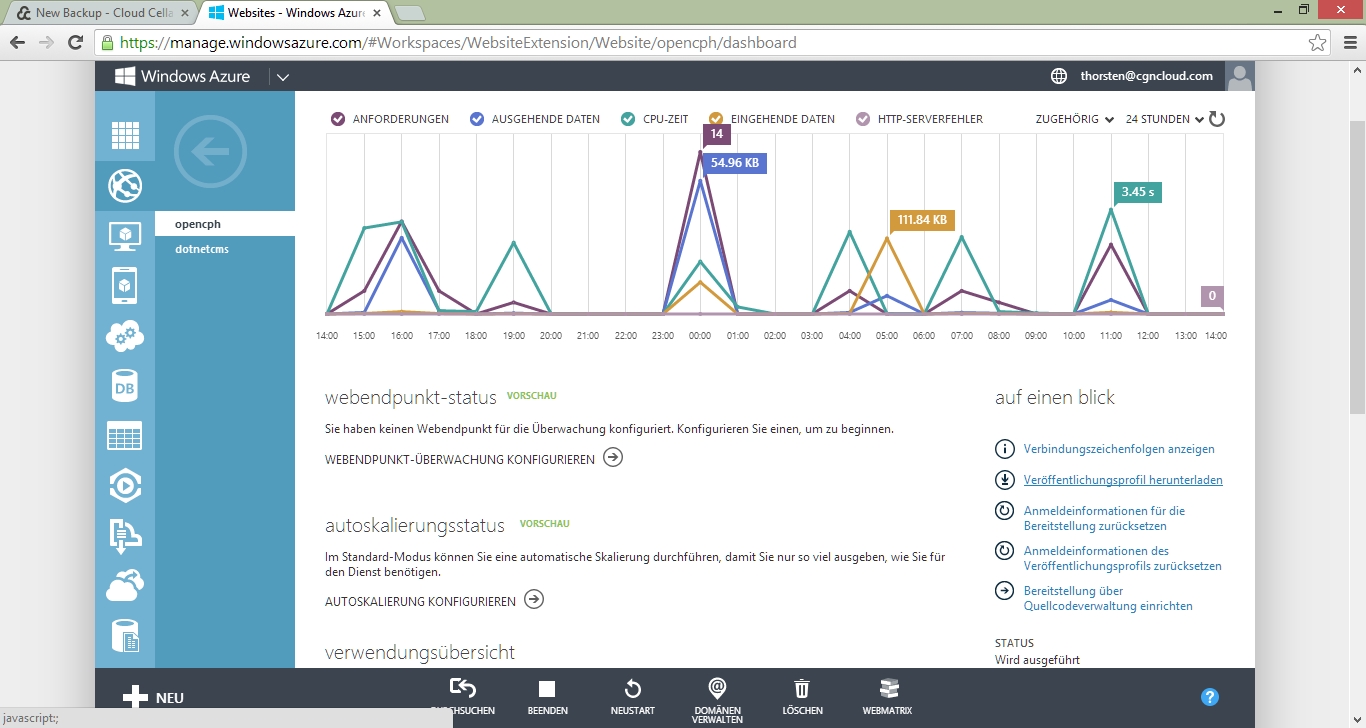Open the Media Services play icon

point(125,486)
